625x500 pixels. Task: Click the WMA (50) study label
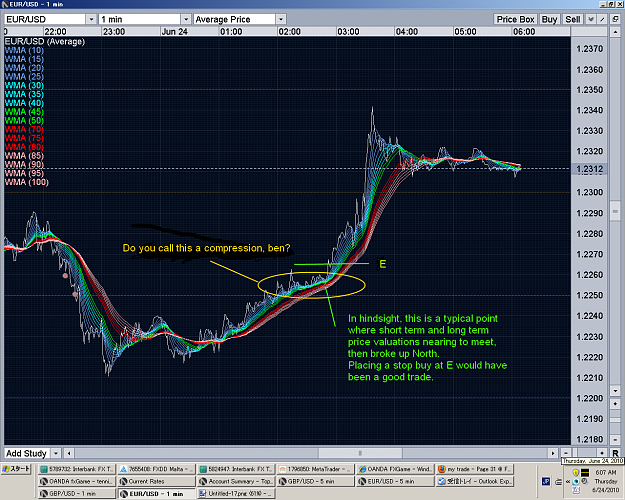click(x=24, y=120)
